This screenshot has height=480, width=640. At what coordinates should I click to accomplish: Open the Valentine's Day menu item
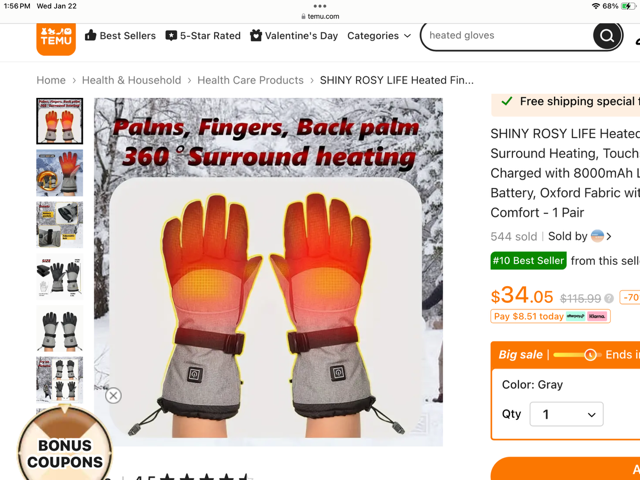[294, 36]
